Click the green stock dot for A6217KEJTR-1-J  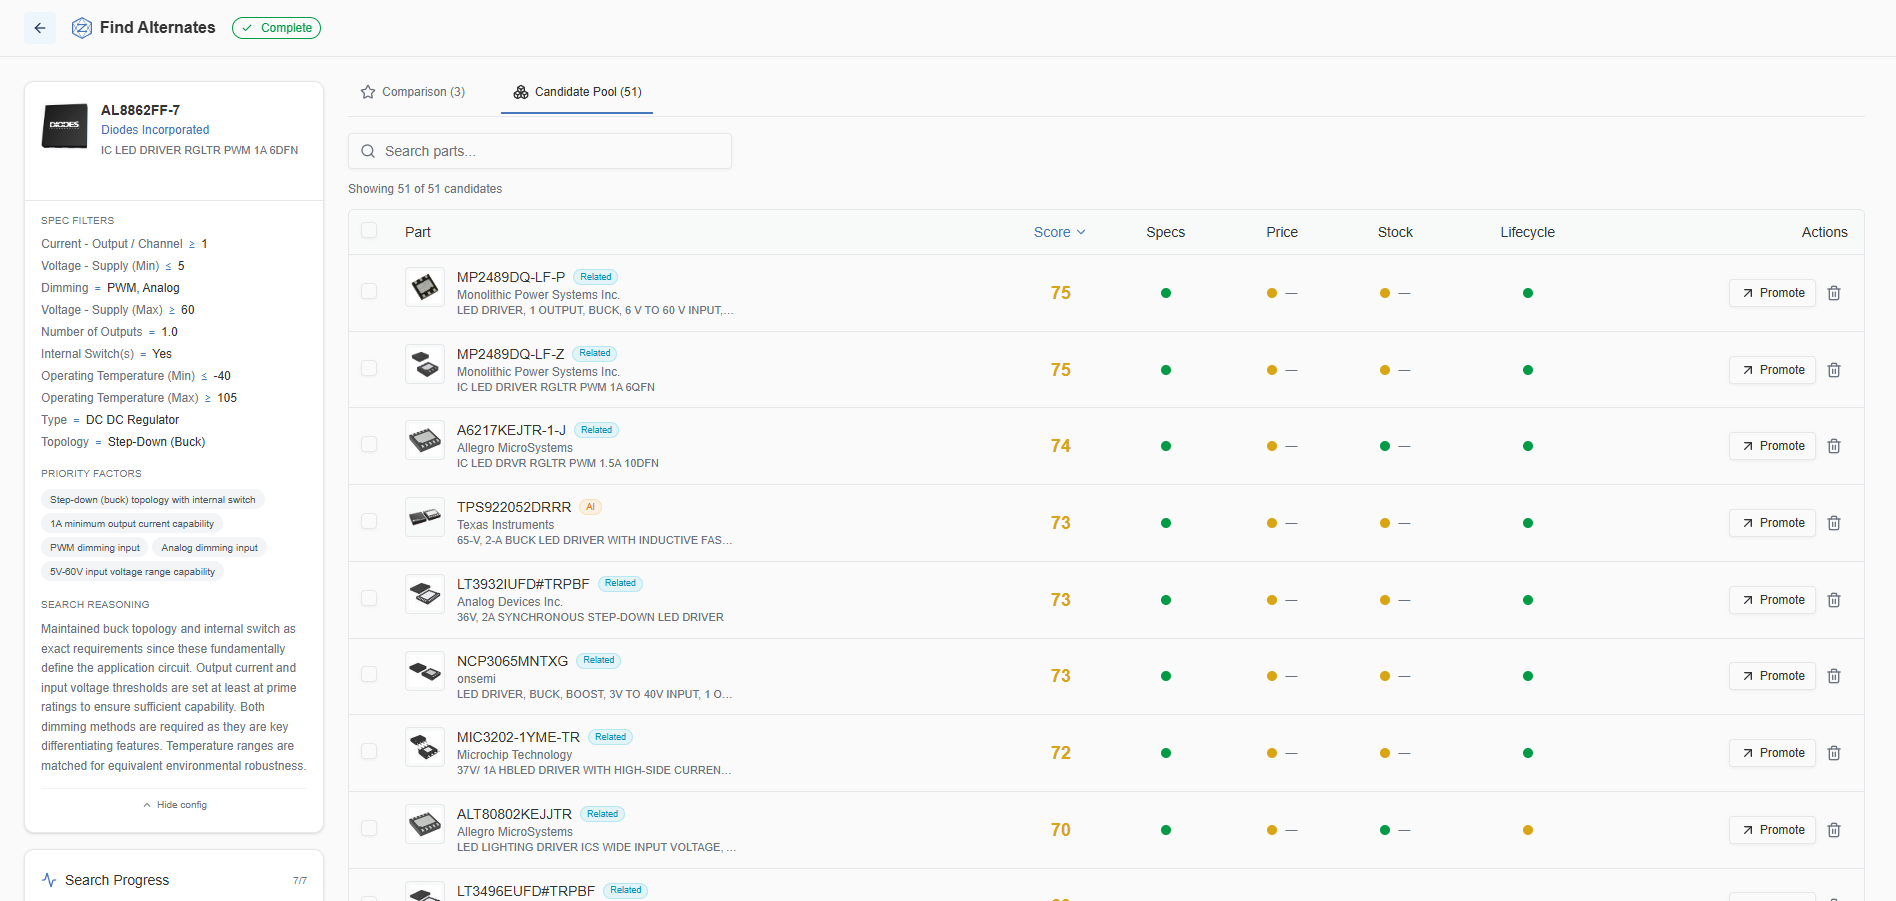point(1385,446)
